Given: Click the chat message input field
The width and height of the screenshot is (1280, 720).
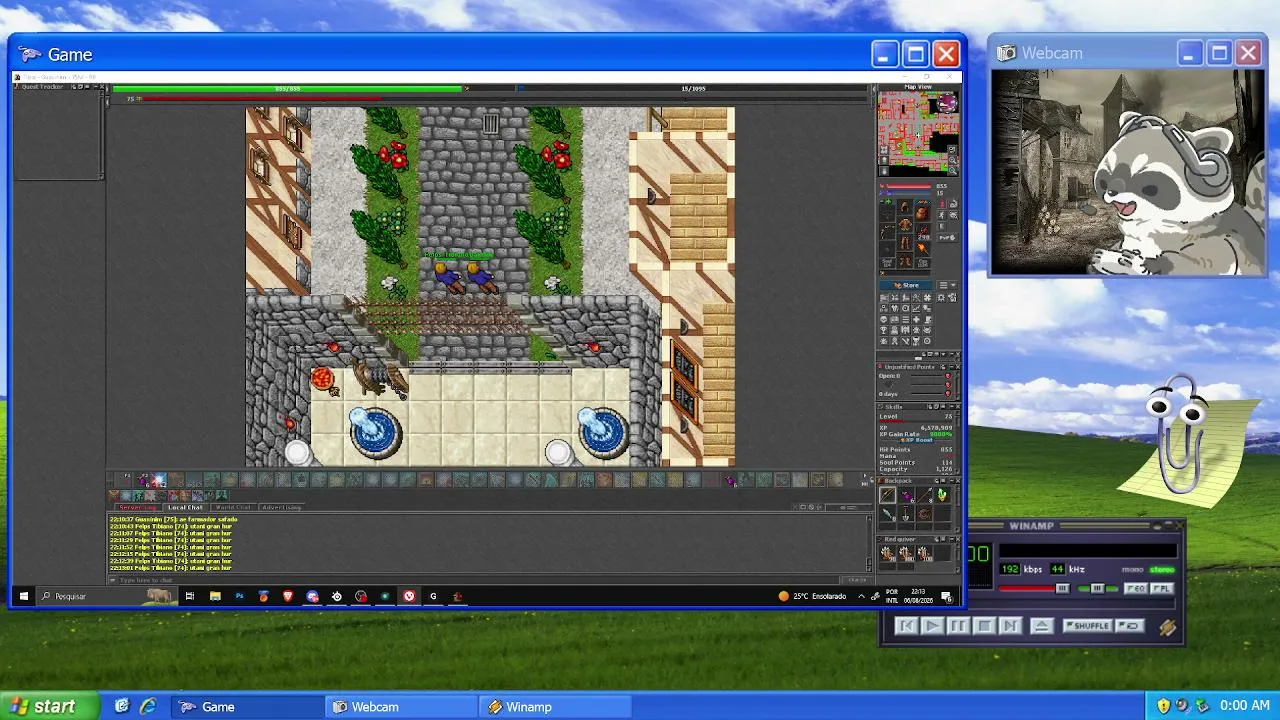Looking at the screenshot, I should tap(478, 580).
